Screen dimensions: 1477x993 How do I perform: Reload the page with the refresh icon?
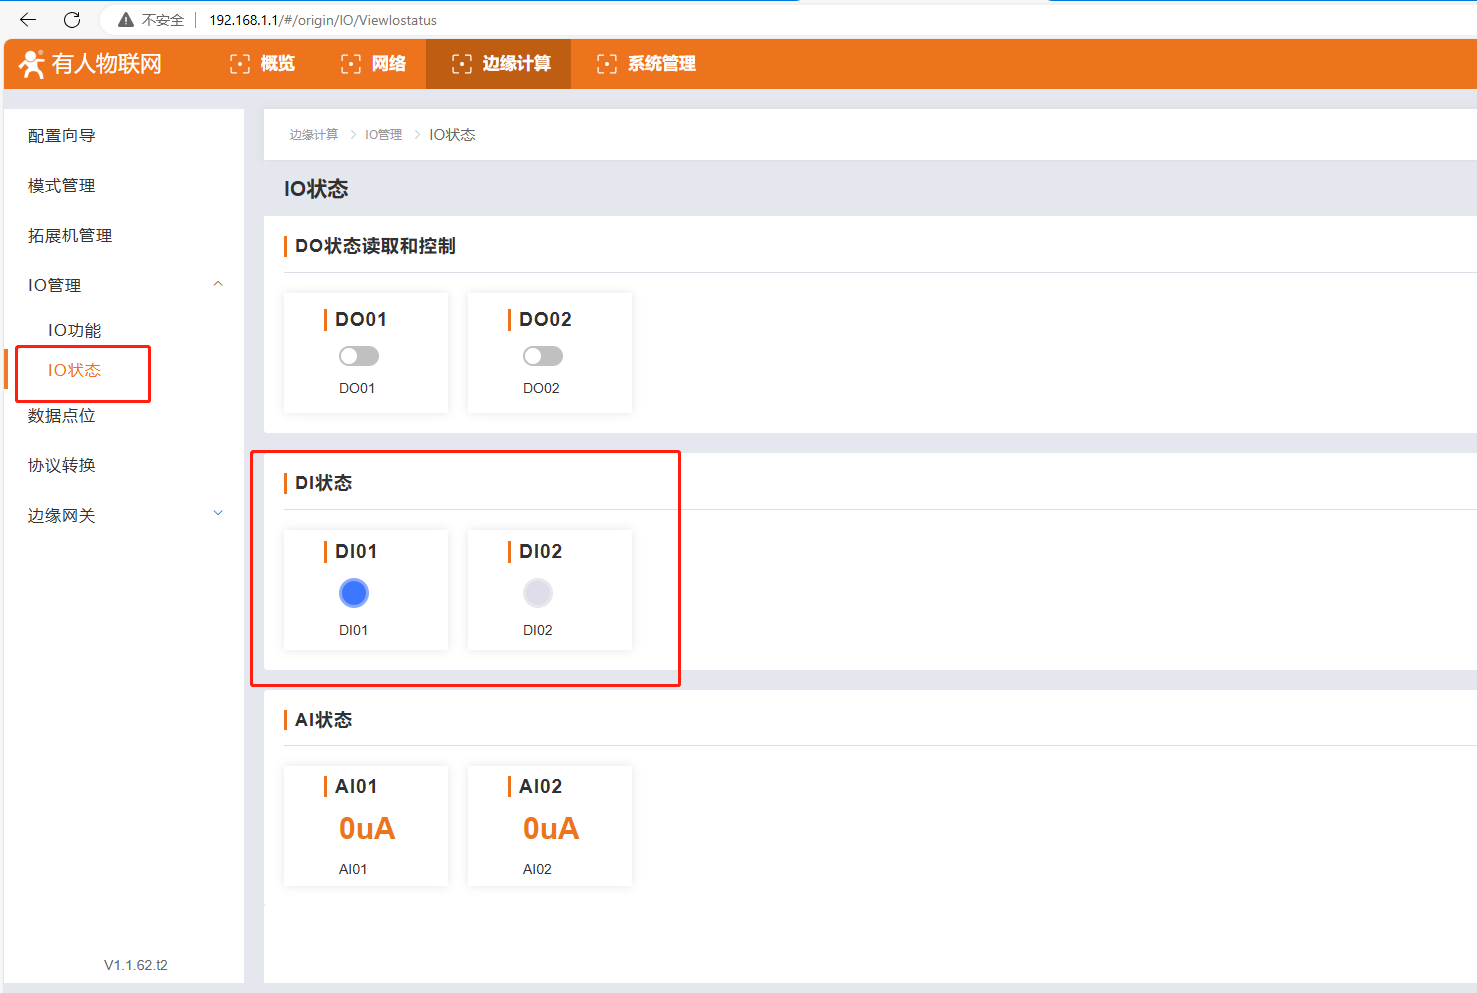pos(72,20)
